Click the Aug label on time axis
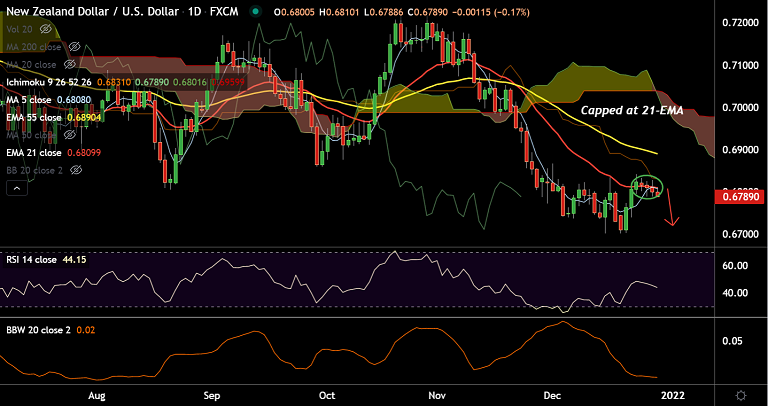Image resolution: width=768 pixels, height=406 pixels. pos(99,395)
